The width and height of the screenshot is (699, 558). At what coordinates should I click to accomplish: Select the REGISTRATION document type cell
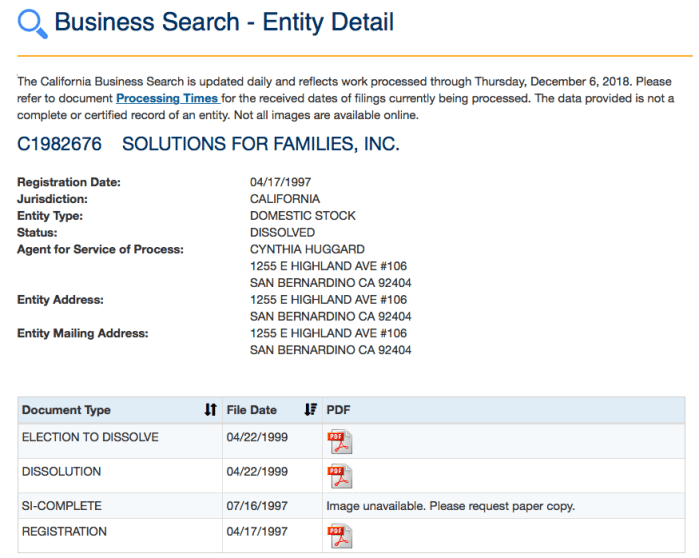click(x=64, y=531)
